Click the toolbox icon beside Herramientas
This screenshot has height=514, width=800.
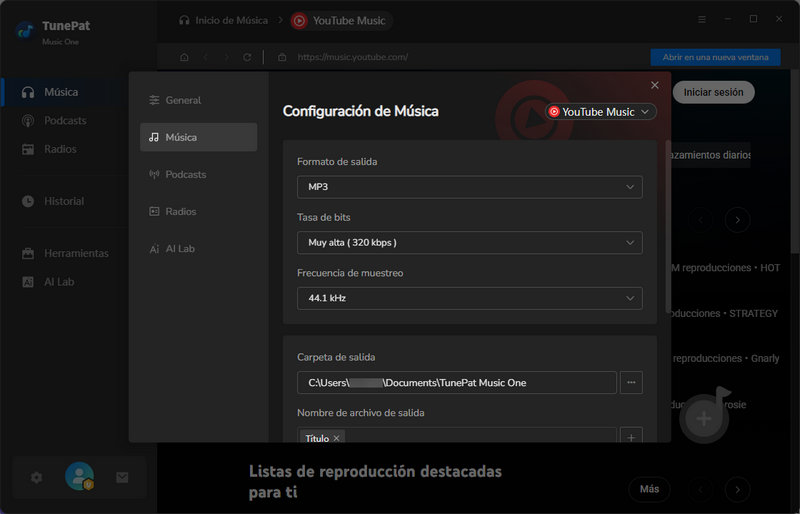(x=28, y=254)
